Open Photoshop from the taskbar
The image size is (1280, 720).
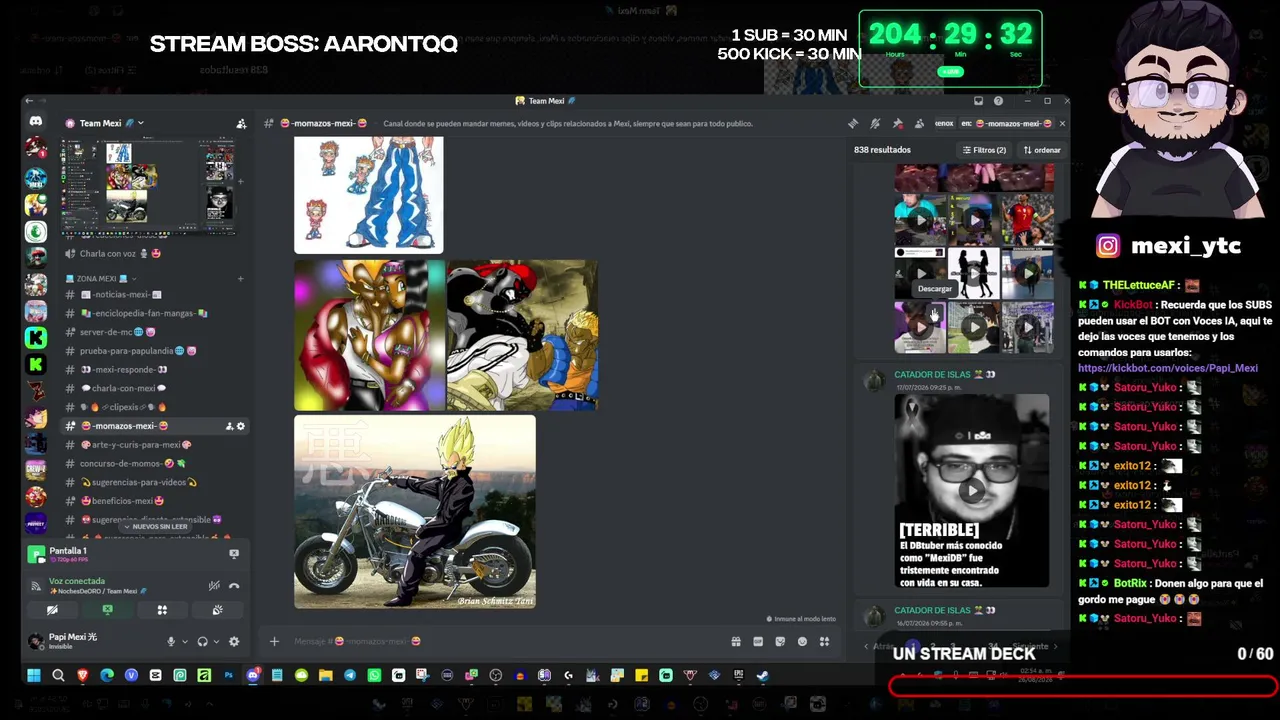228,675
